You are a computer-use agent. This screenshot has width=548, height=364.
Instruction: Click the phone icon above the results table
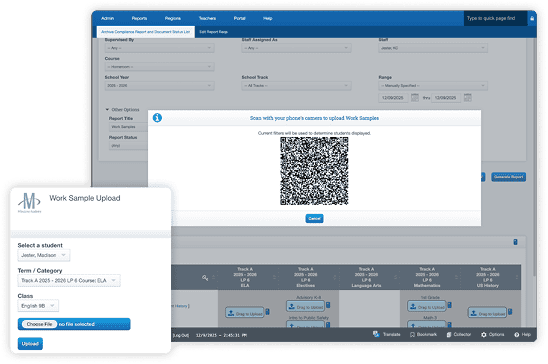coord(515,242)
